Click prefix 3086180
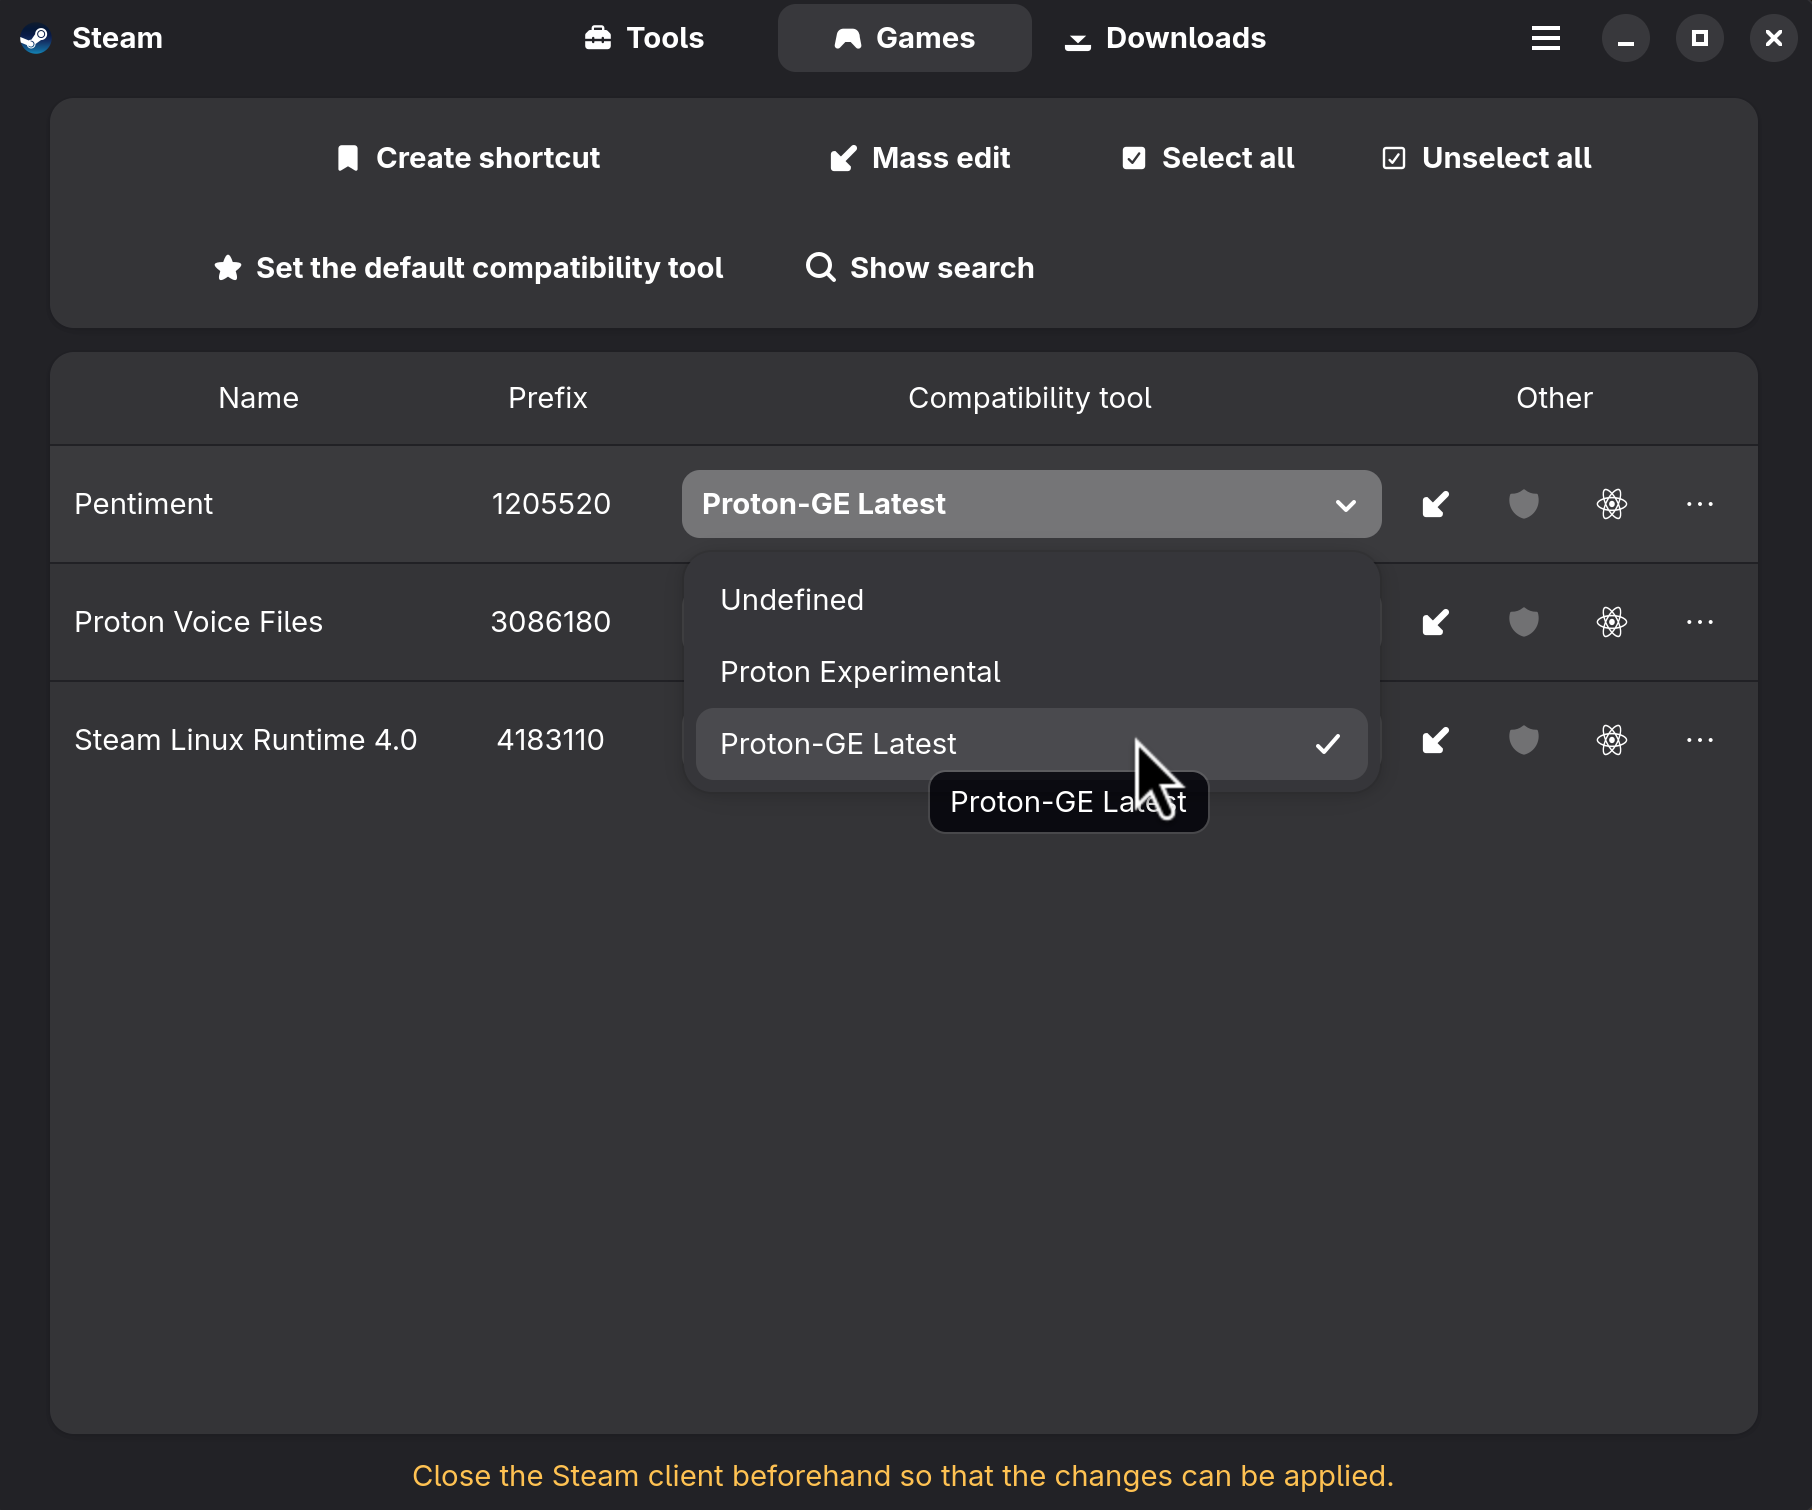Image resolution: width=1812 pixels, height=1510 pixels. [x=551, y=622]
